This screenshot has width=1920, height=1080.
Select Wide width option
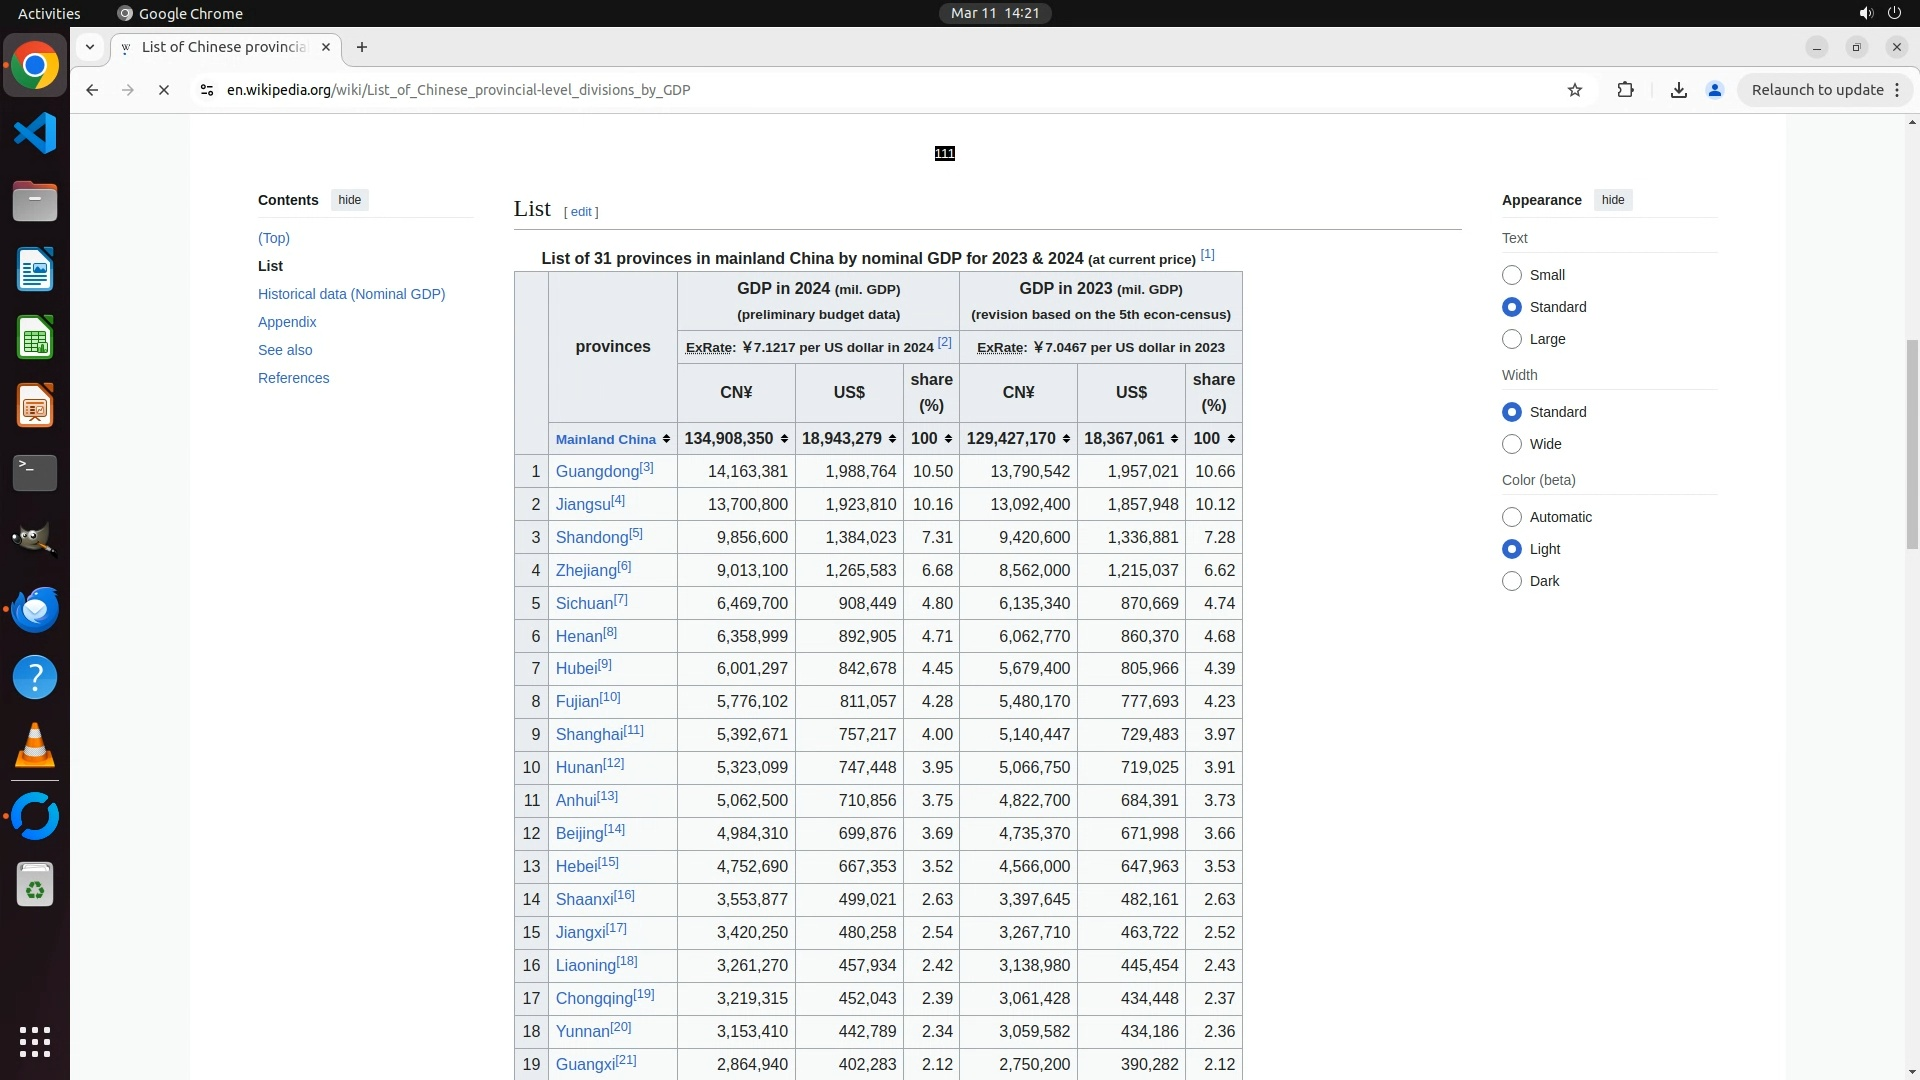click(x=1512, y=444)
